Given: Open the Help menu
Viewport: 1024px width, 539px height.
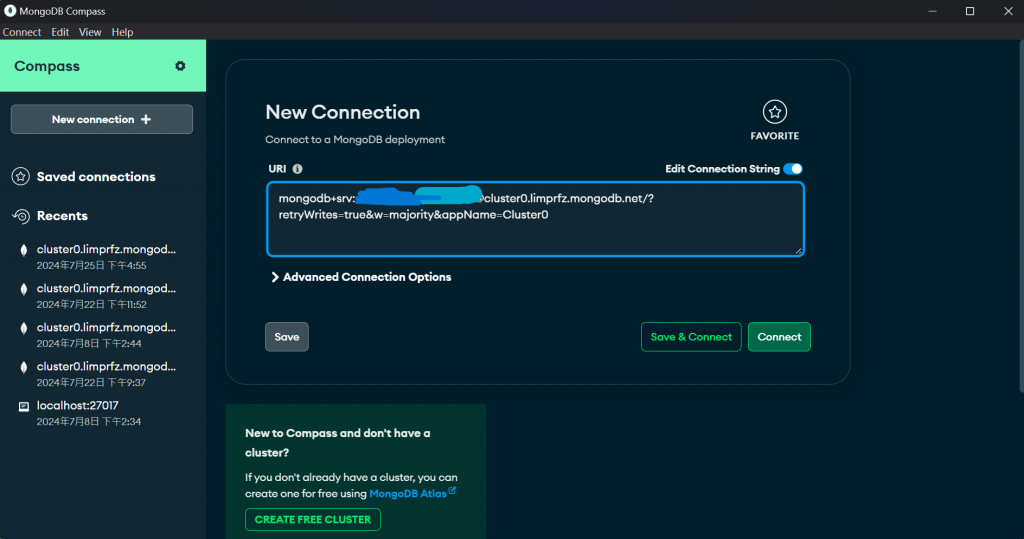Looking at the screenshot, I should pyautogui.click(x=122, y=32).
